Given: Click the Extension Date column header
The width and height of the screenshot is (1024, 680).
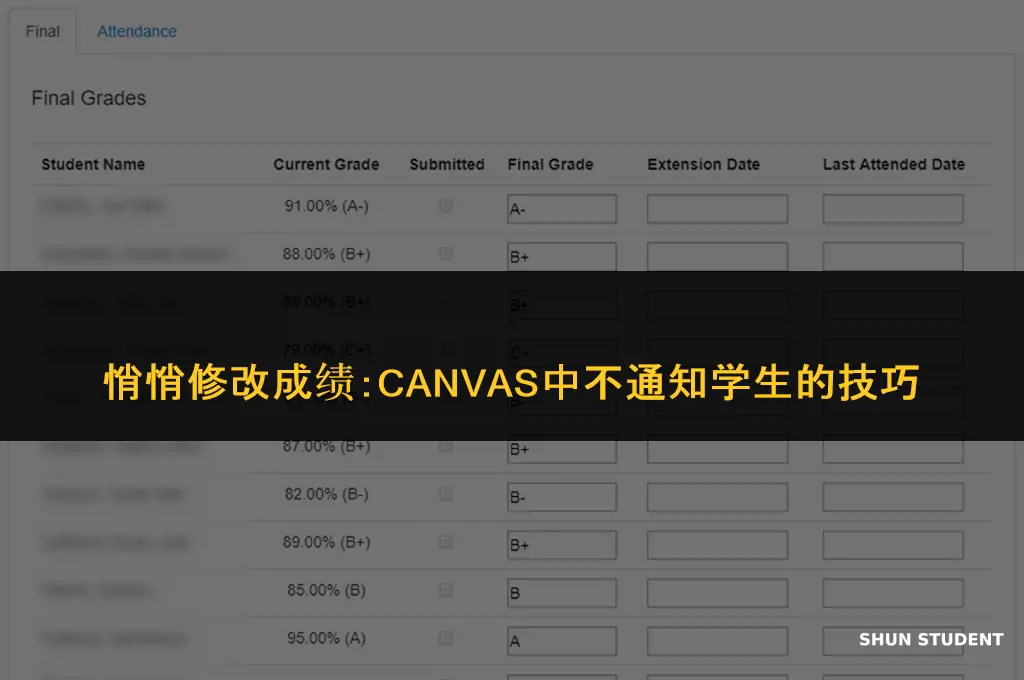Looking at the screenshot, I should 703,164.
